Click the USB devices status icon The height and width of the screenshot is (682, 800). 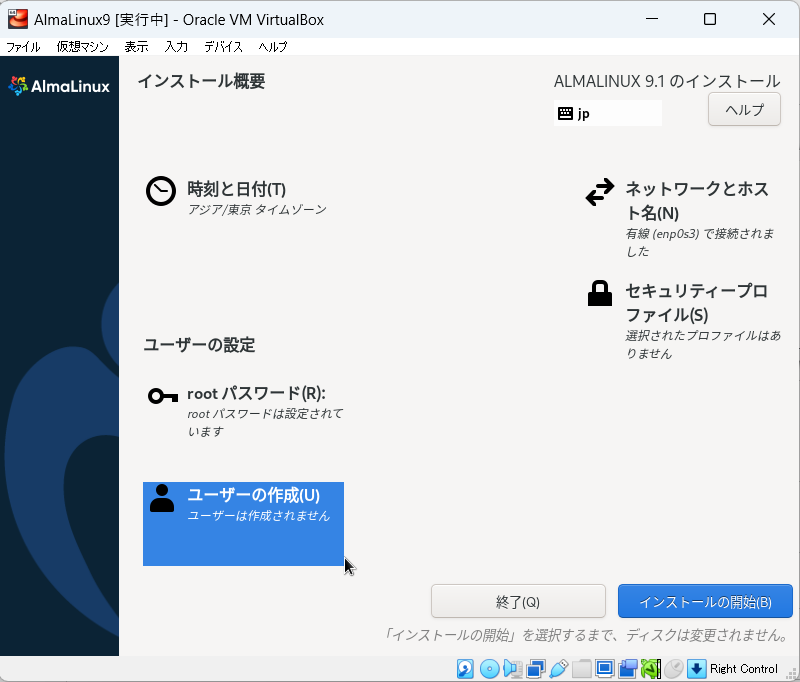click(x=559, y=669)
